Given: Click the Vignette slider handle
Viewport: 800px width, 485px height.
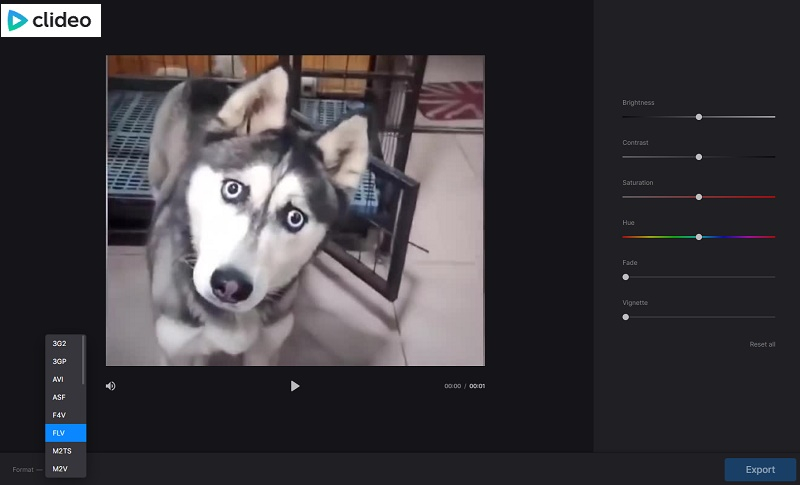Looking at the screenshot, I should pyautogui.click(x=626, y=317).
